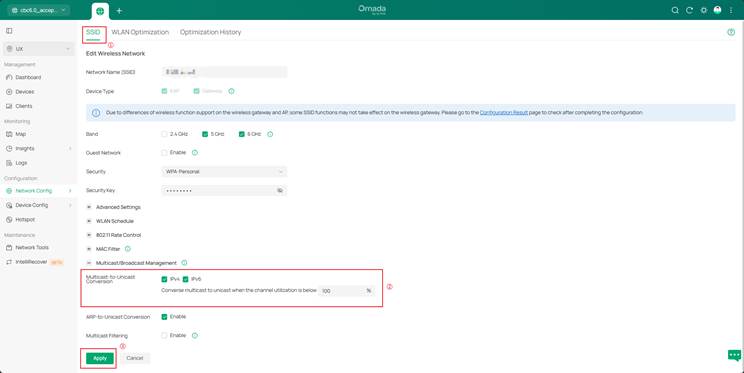Show info about Multicast Filtering
This screenshot has width=744, height=373.
click(x=195, y=336)
